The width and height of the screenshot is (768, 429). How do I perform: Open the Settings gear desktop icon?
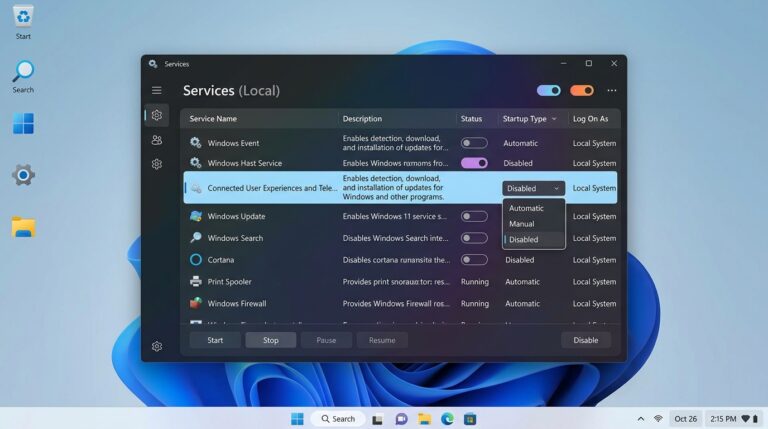tap(23, 175)
